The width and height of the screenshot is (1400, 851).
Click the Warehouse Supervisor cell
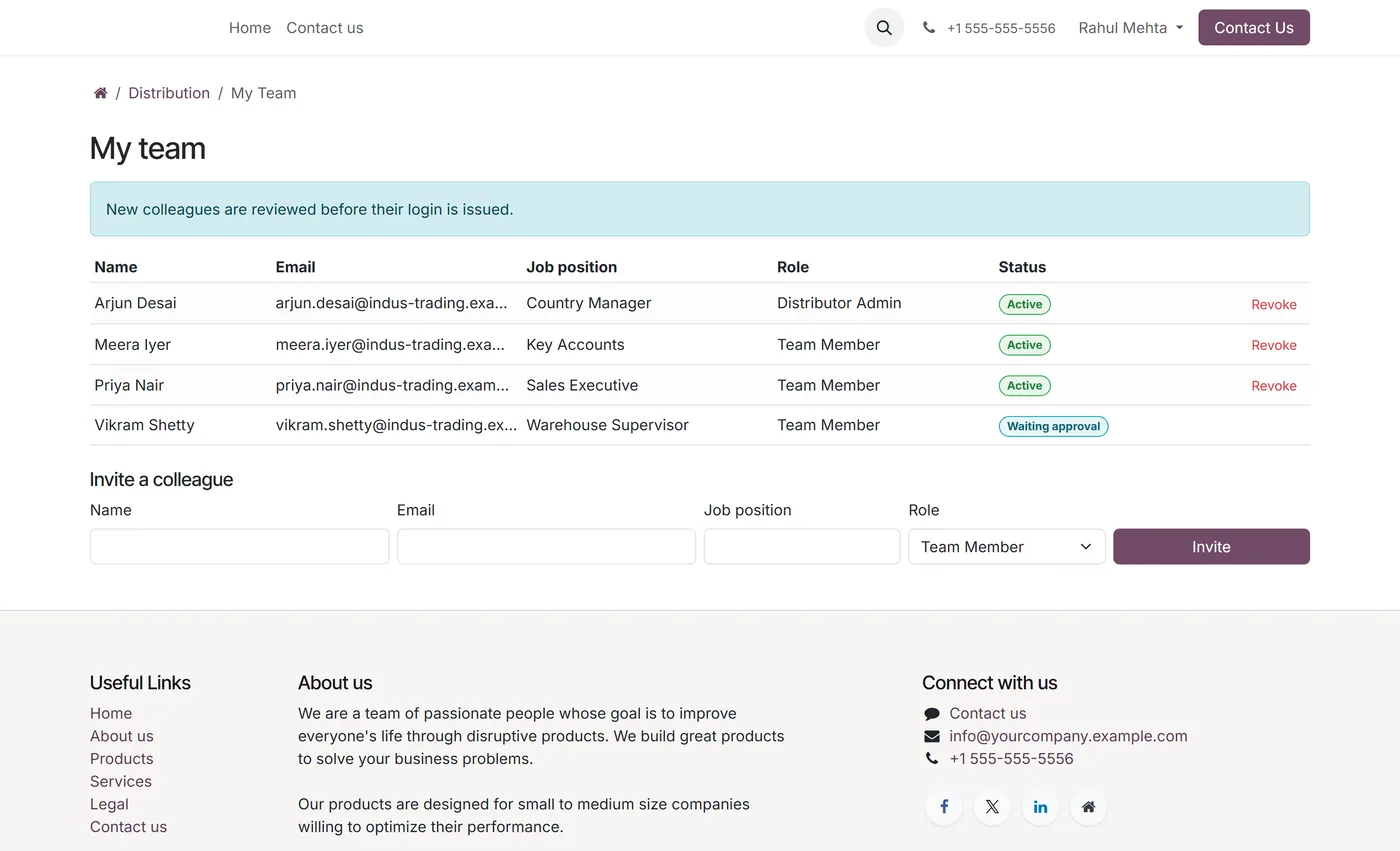coord(607,425)
